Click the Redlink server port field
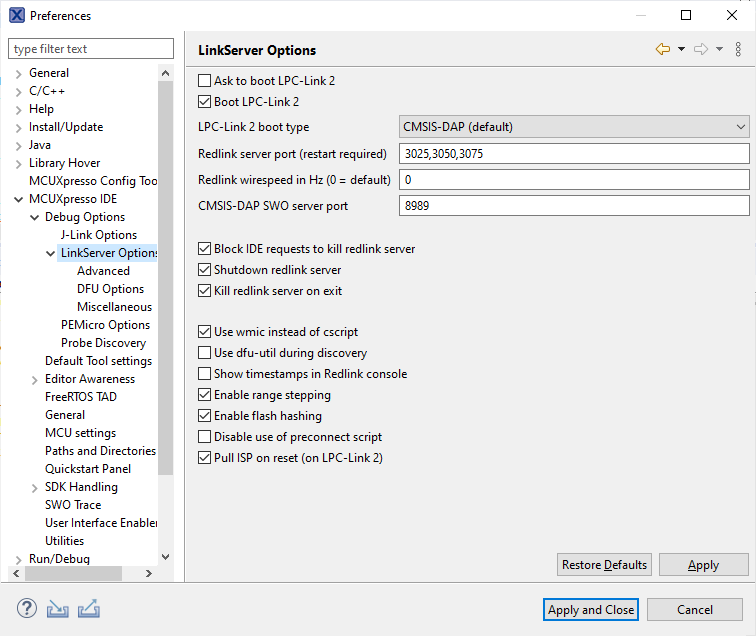Viewport: 756px width, 636px height. click(x=574, y=154)
